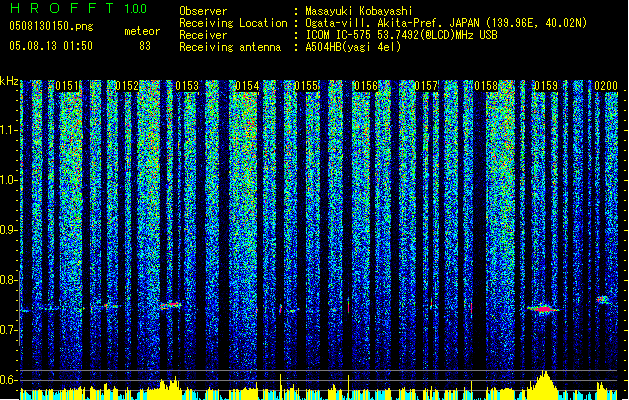Viewport: 629px width, 400px height.
Task: Click the 0200 time marker
Action: 606,86
